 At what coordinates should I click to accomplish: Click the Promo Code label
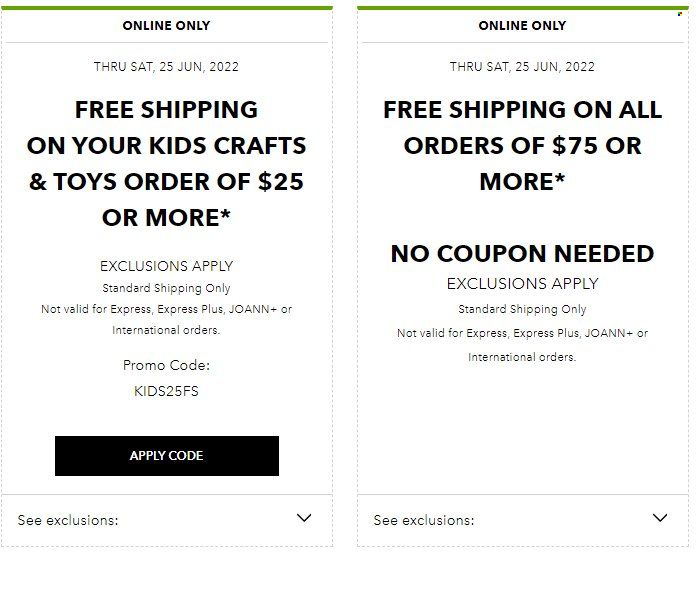(x=166, y=365)
